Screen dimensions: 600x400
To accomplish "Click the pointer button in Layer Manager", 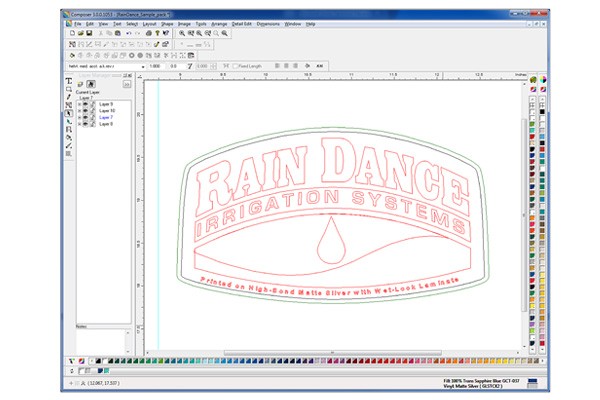I will (91, 84).
